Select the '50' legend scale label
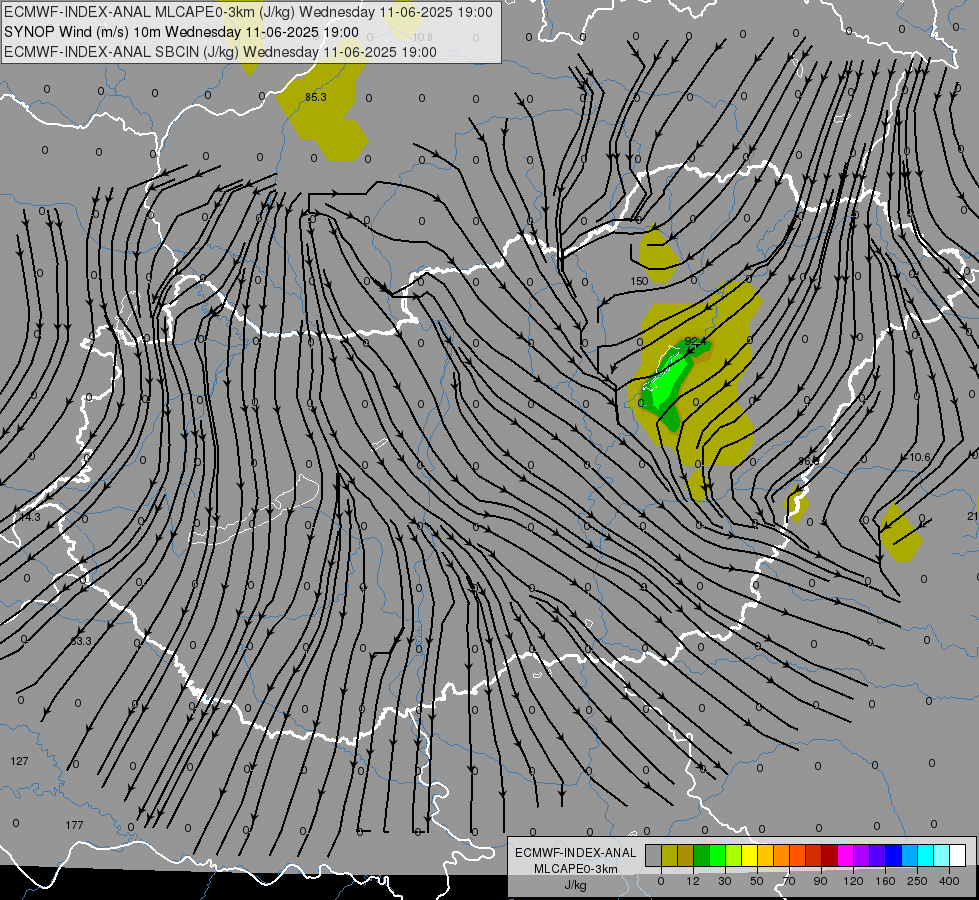This screenshot has width=979, height=900. (757, 881)
